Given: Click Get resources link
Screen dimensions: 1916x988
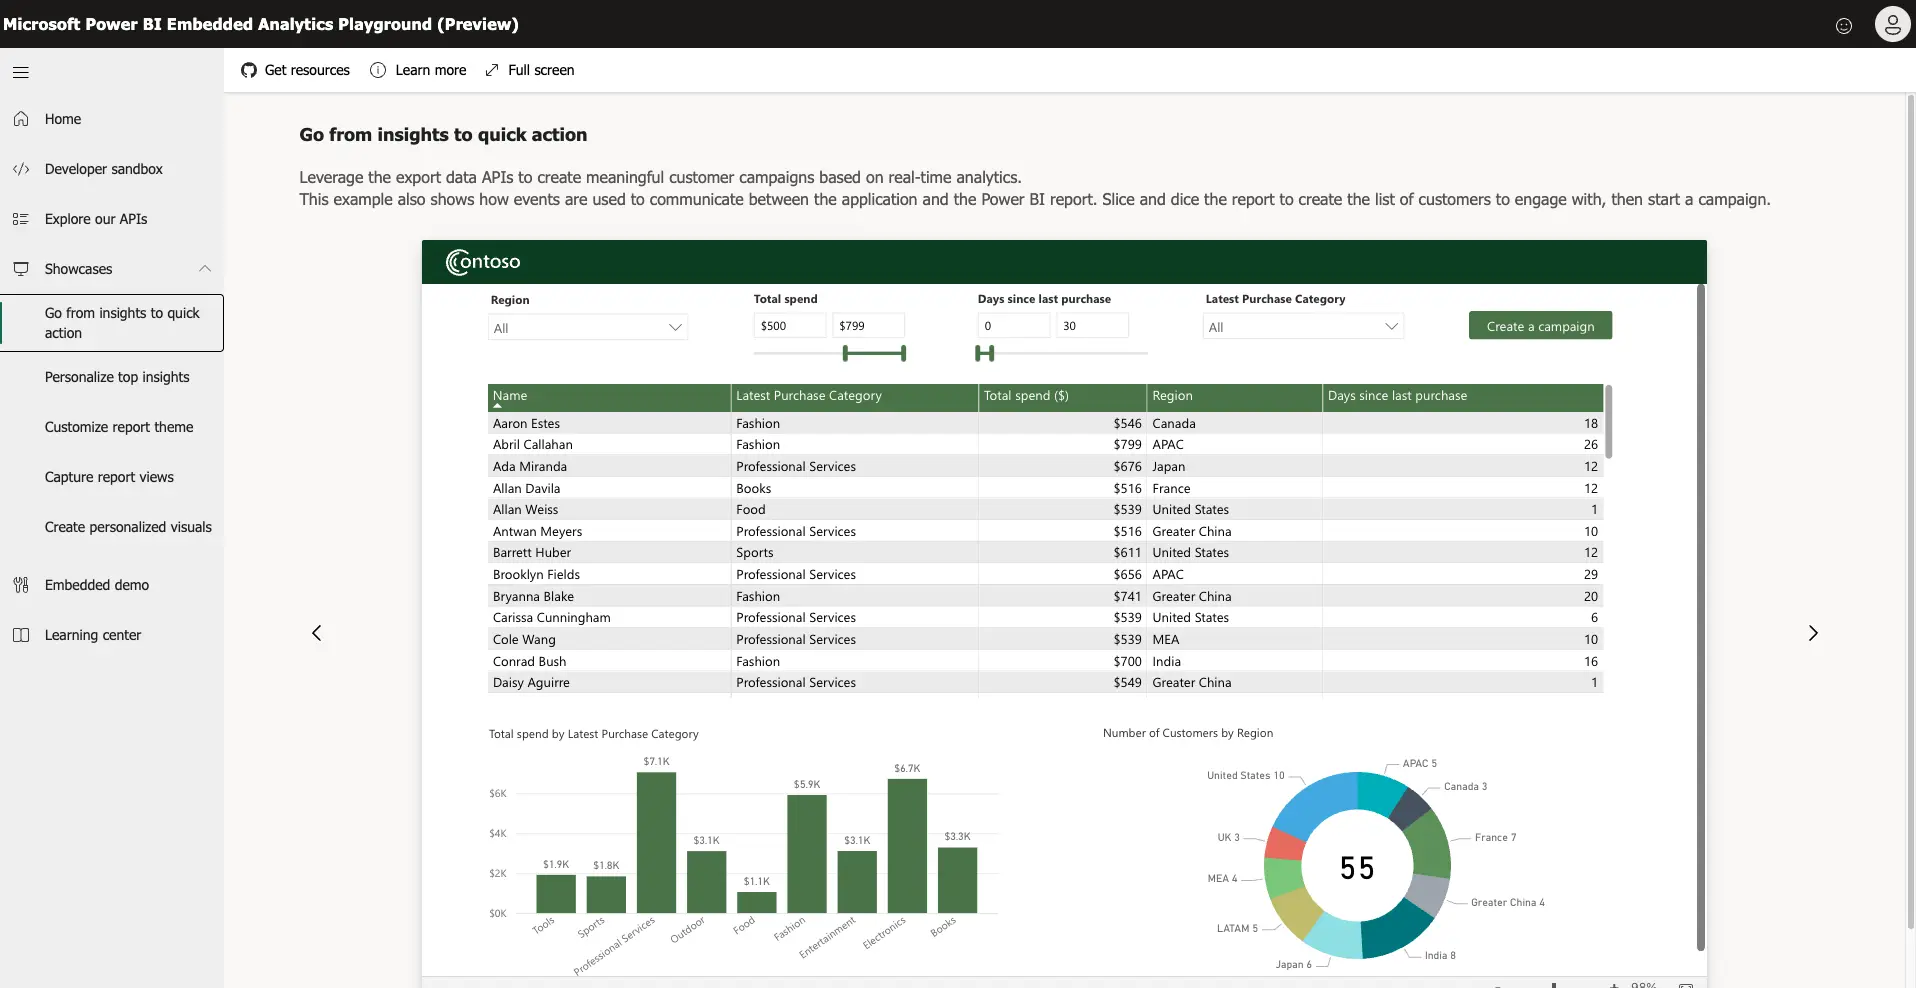Looking at the screenshot, I should pos(307,70).
